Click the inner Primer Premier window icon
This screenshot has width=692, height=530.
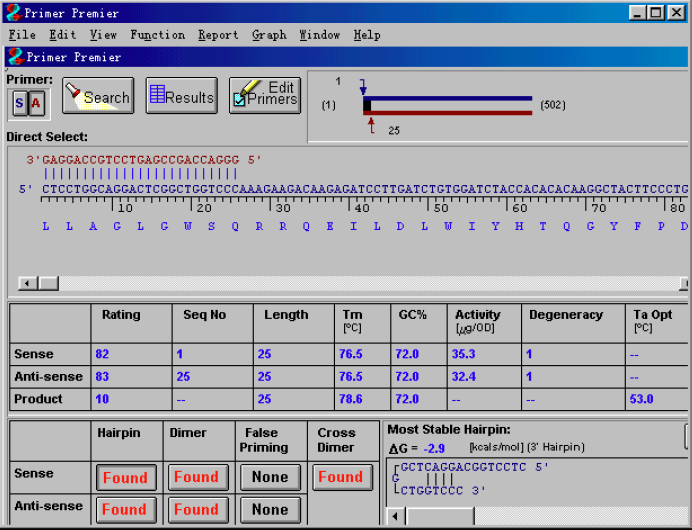[14, 57]
